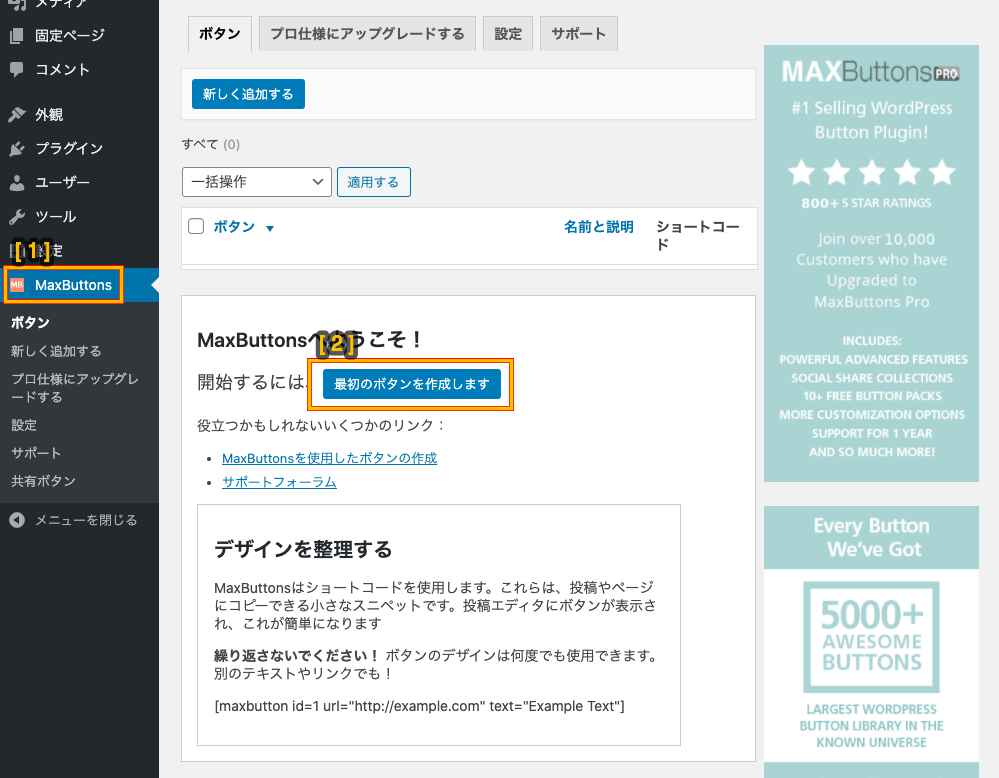The width and height of the screenshot is (999, 778).
Task: Open the 設定 tab at top
Action: pos(508,34)
